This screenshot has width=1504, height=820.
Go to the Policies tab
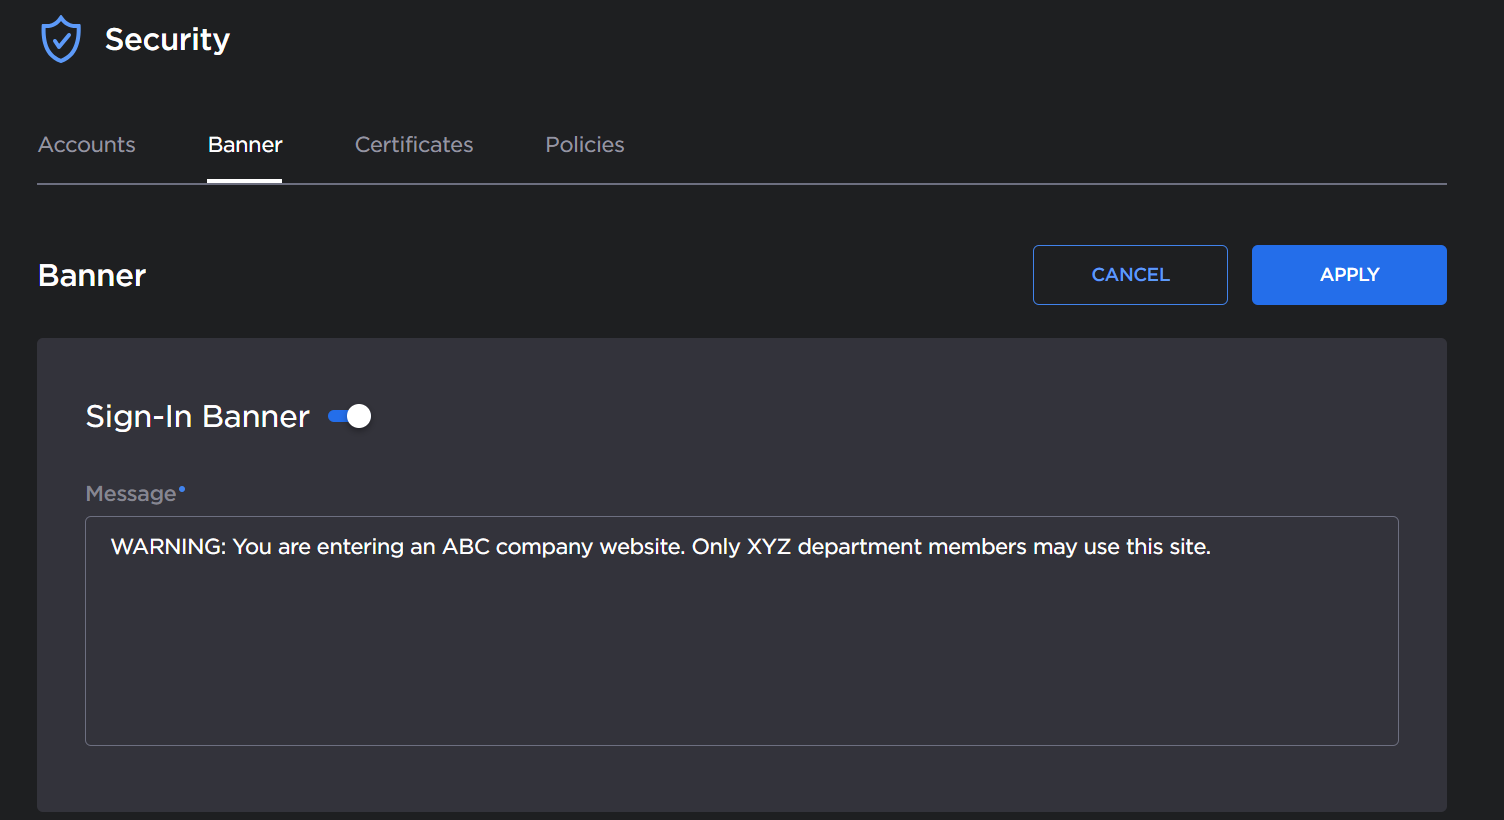coord(585,145)
